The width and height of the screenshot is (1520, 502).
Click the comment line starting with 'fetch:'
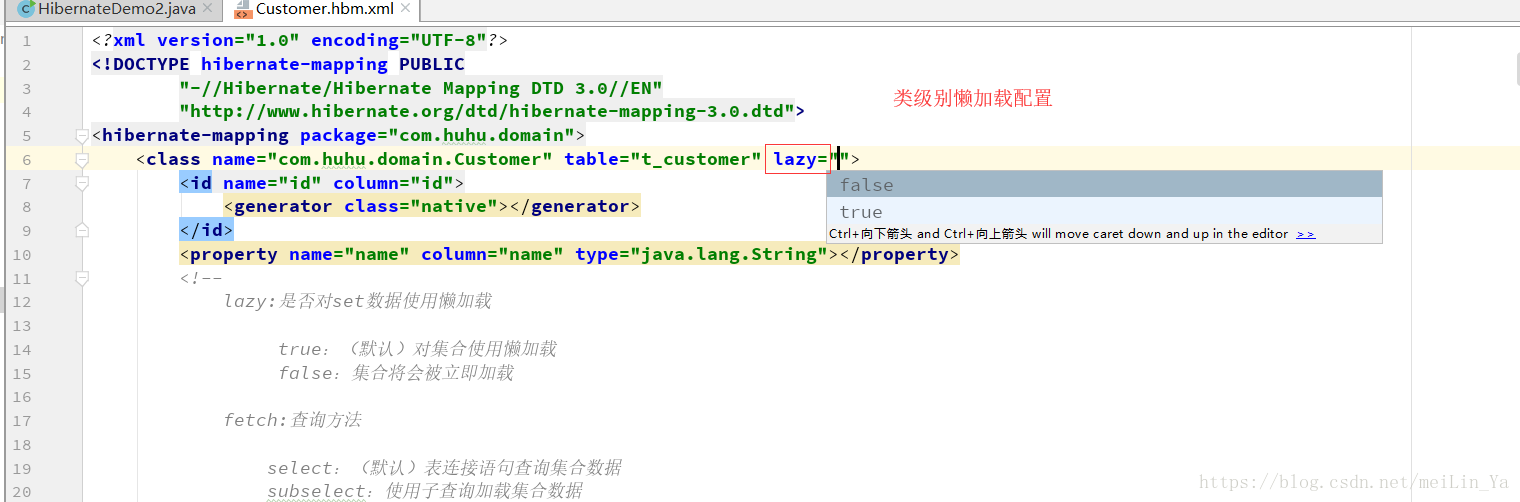pyautogui.click(x=292, y=420)
